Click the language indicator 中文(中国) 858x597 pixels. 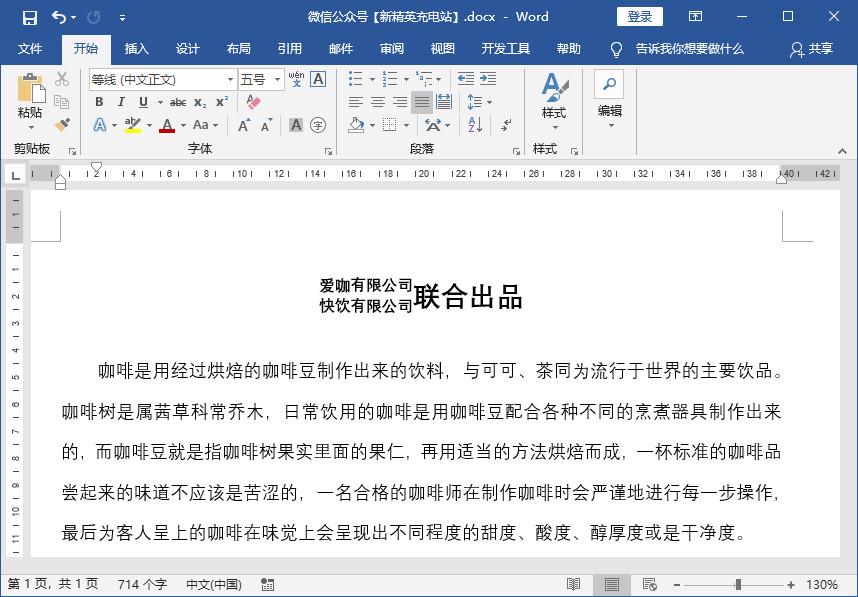[214, 584]
